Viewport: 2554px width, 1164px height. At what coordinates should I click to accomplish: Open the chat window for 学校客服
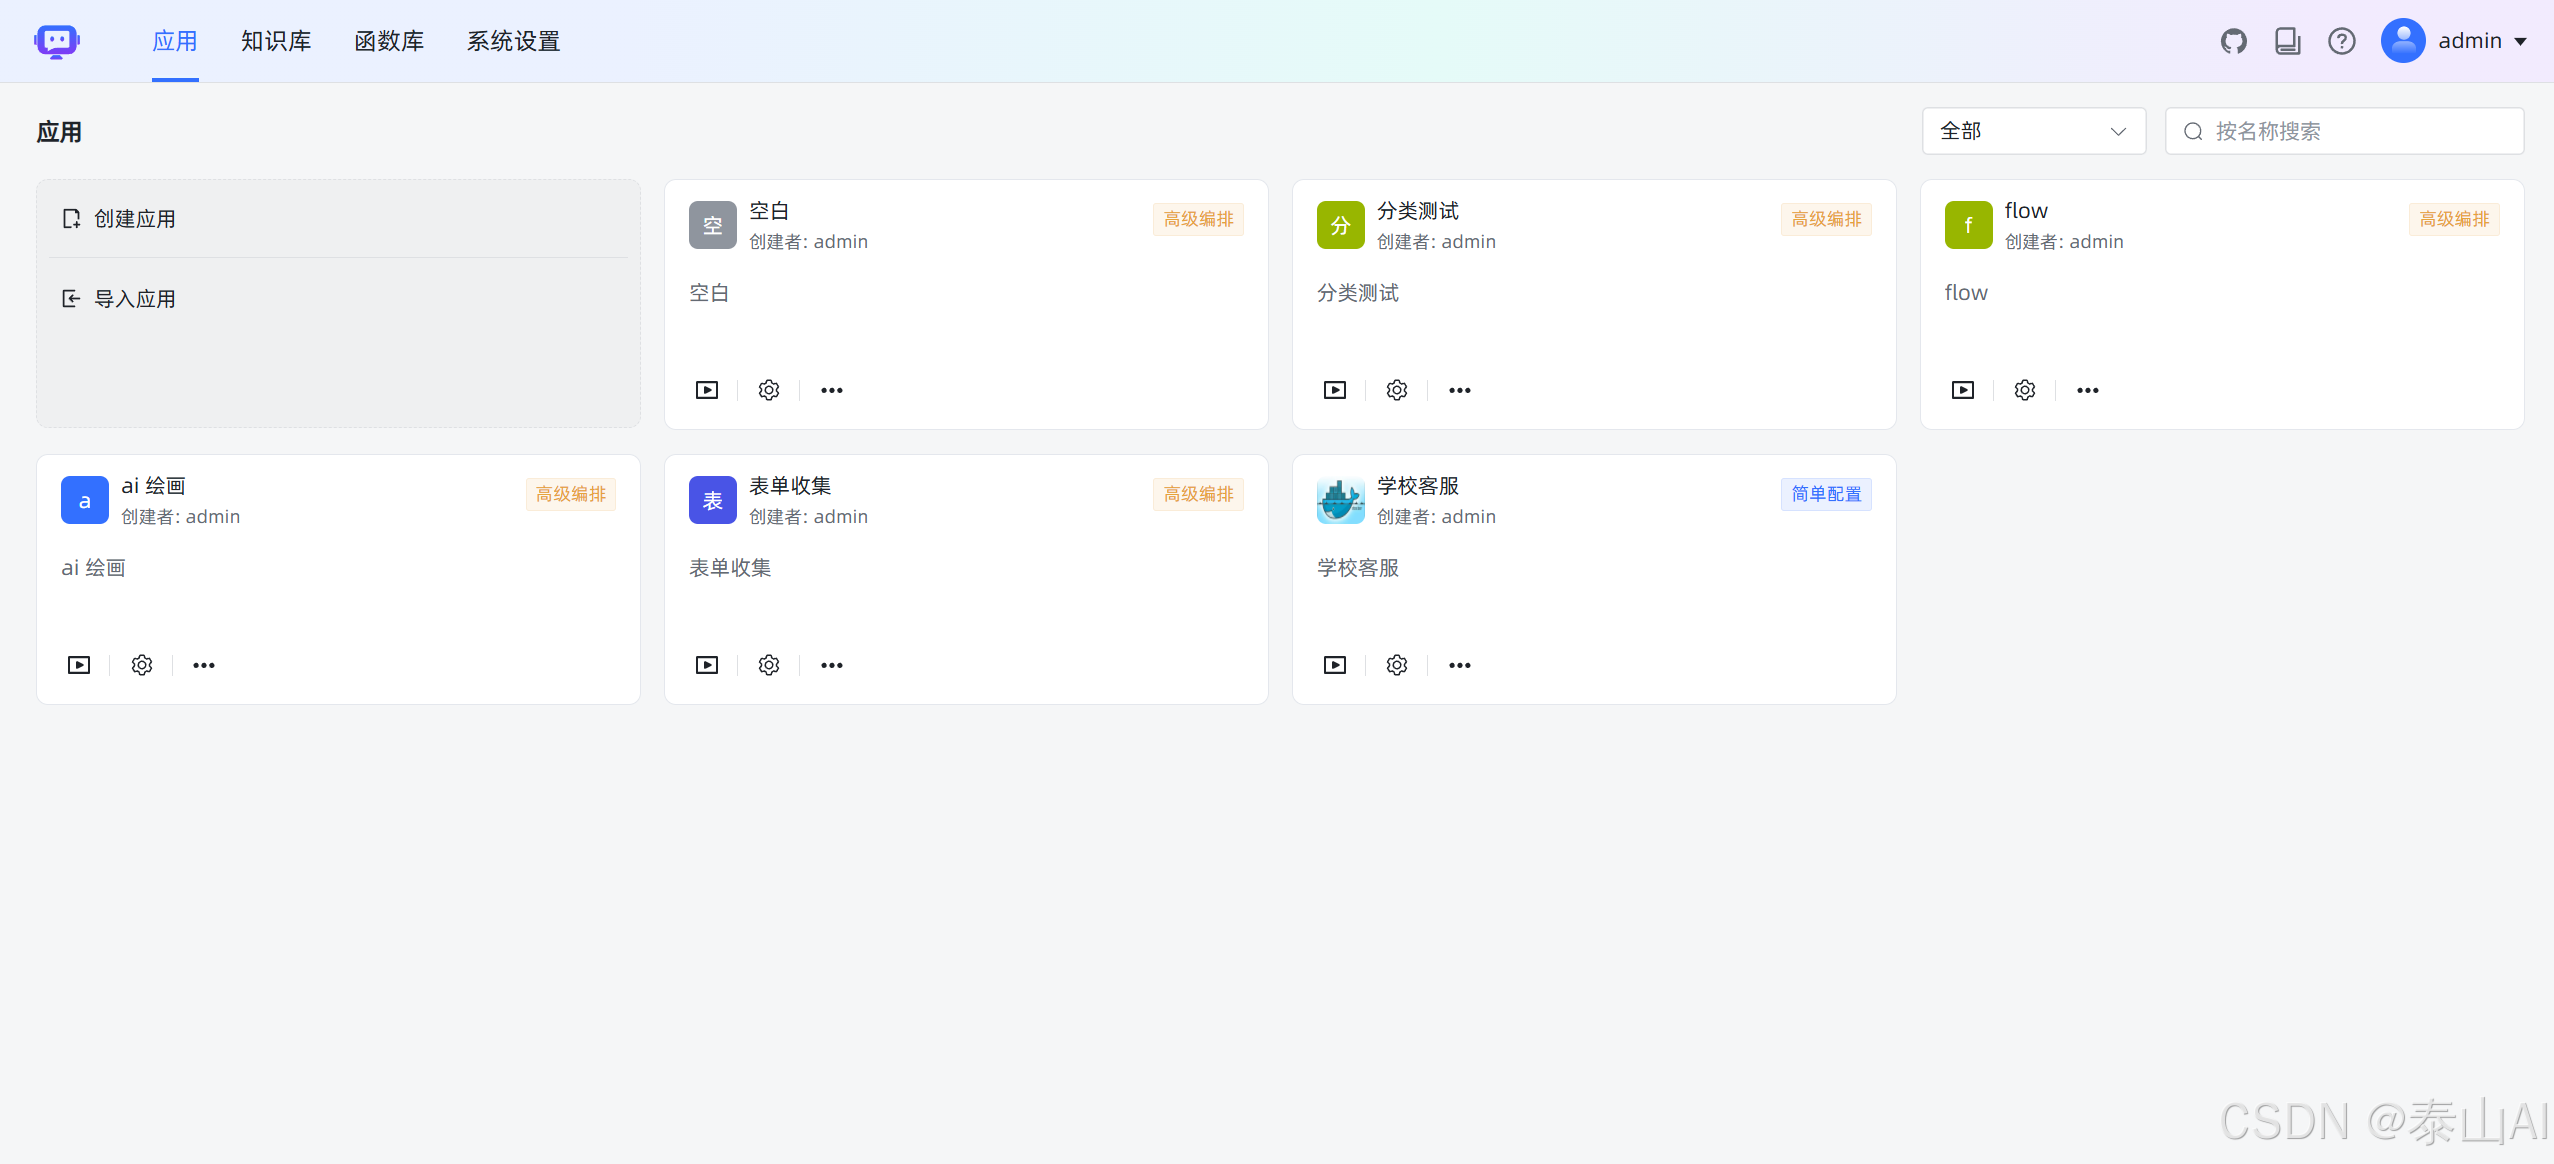coord(1334,664)
